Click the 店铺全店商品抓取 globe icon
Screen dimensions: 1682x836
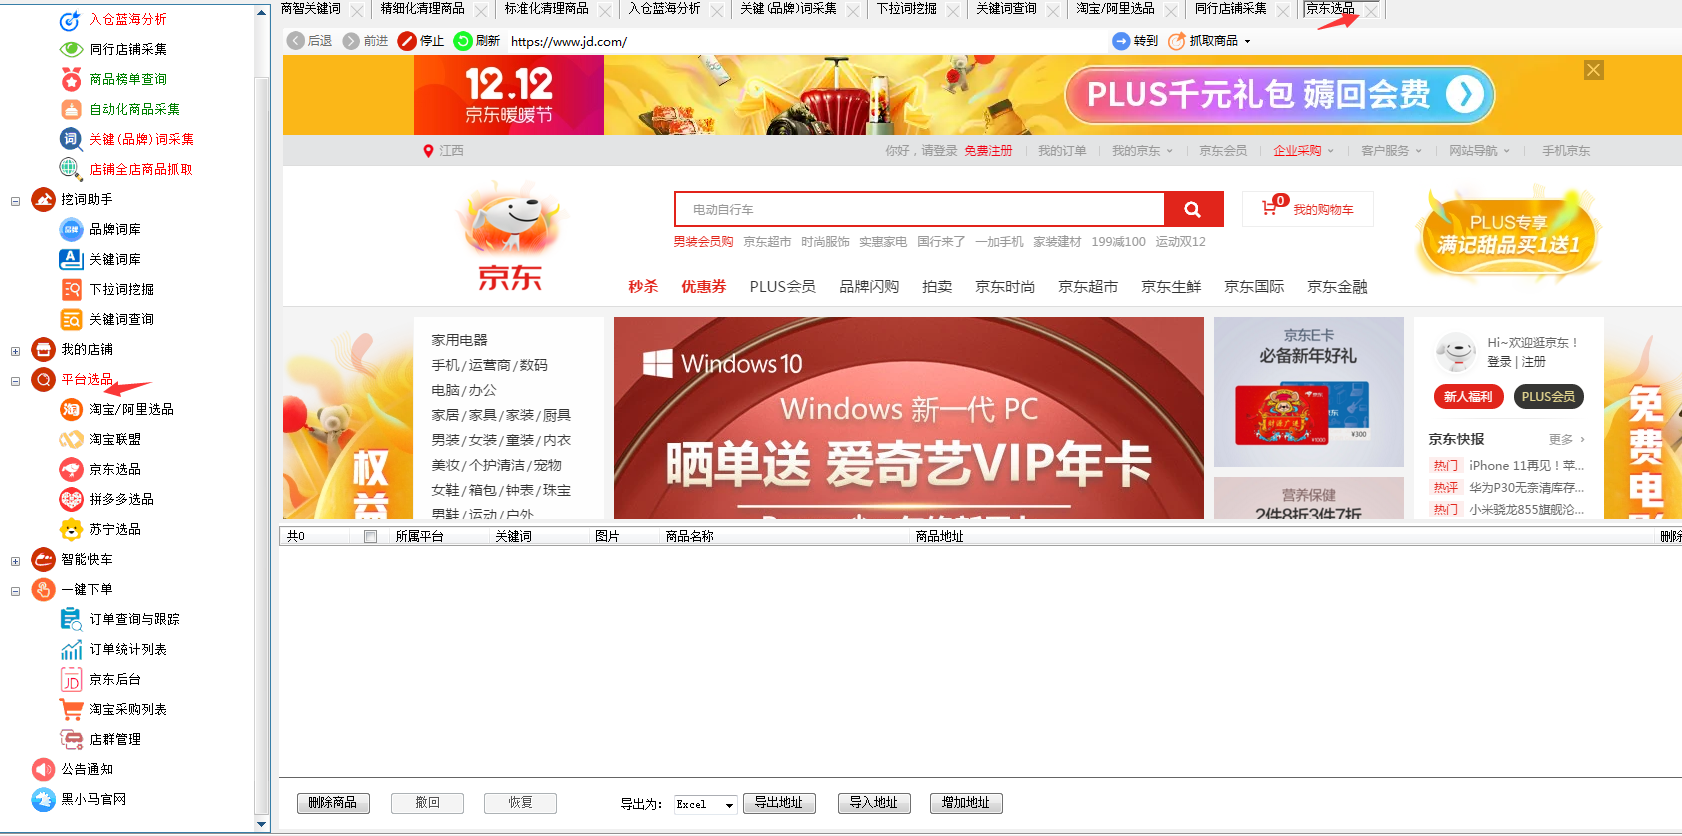tap(71, 169)
